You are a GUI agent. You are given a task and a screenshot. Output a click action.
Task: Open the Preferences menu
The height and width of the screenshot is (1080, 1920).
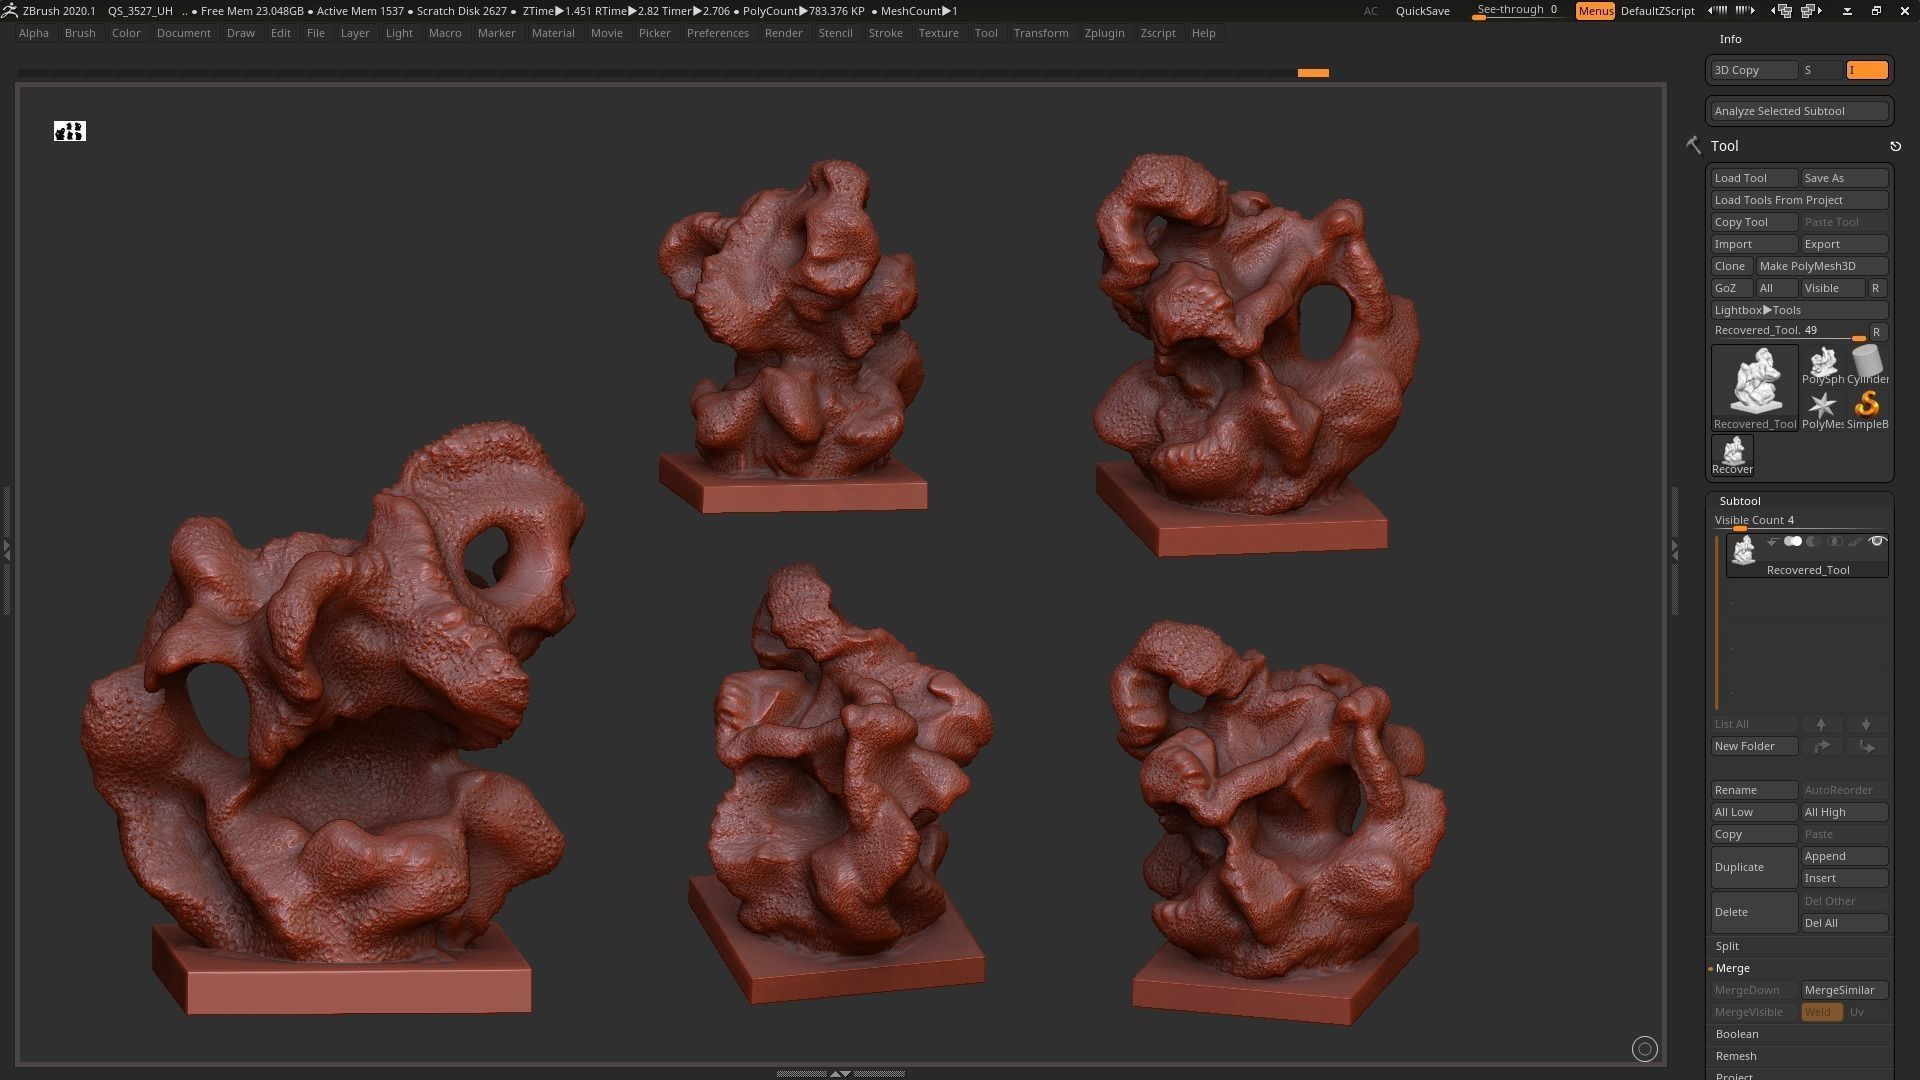(717, 33)
